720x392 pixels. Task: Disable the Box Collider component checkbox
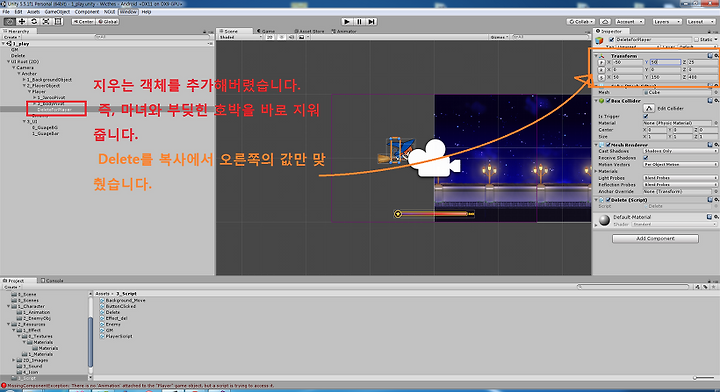click(608, 101)
